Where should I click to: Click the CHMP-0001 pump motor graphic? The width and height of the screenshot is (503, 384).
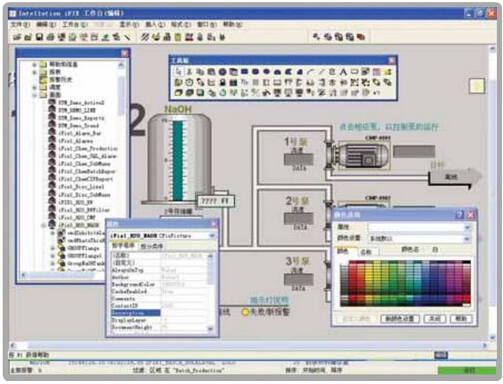coord(363,155)
